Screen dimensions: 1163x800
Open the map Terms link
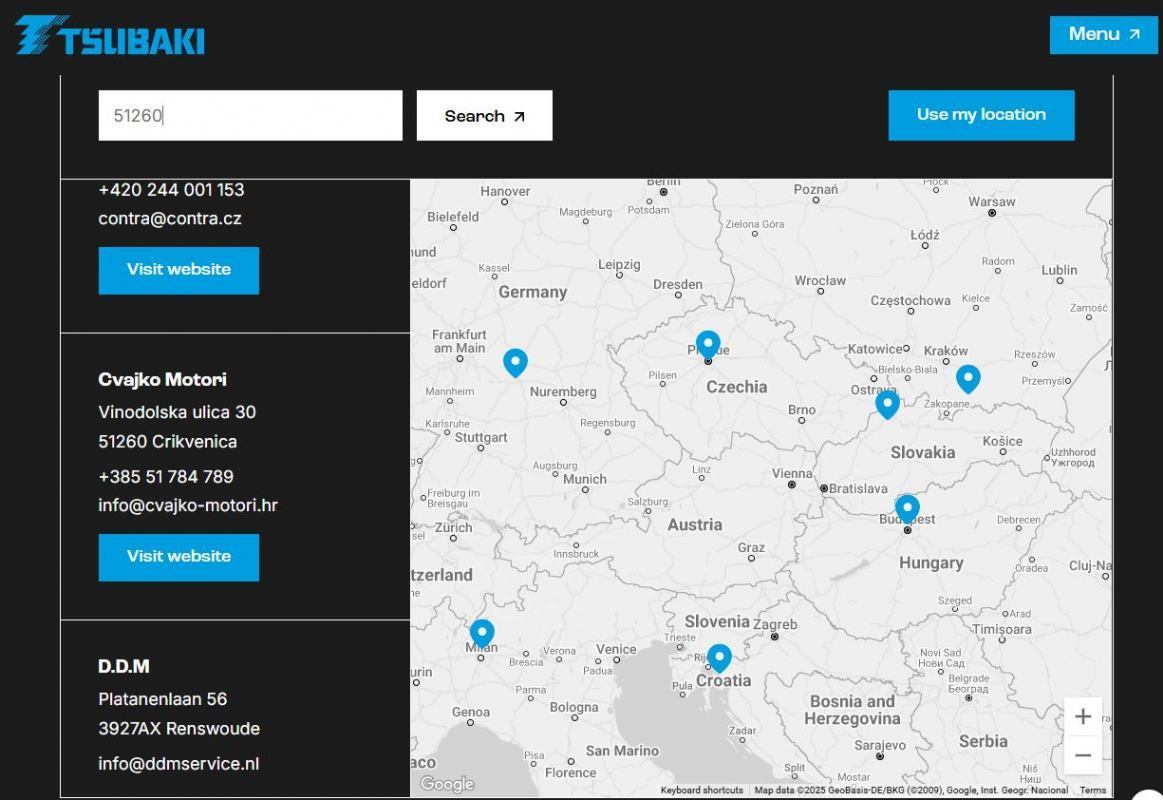pos(1093,790)
